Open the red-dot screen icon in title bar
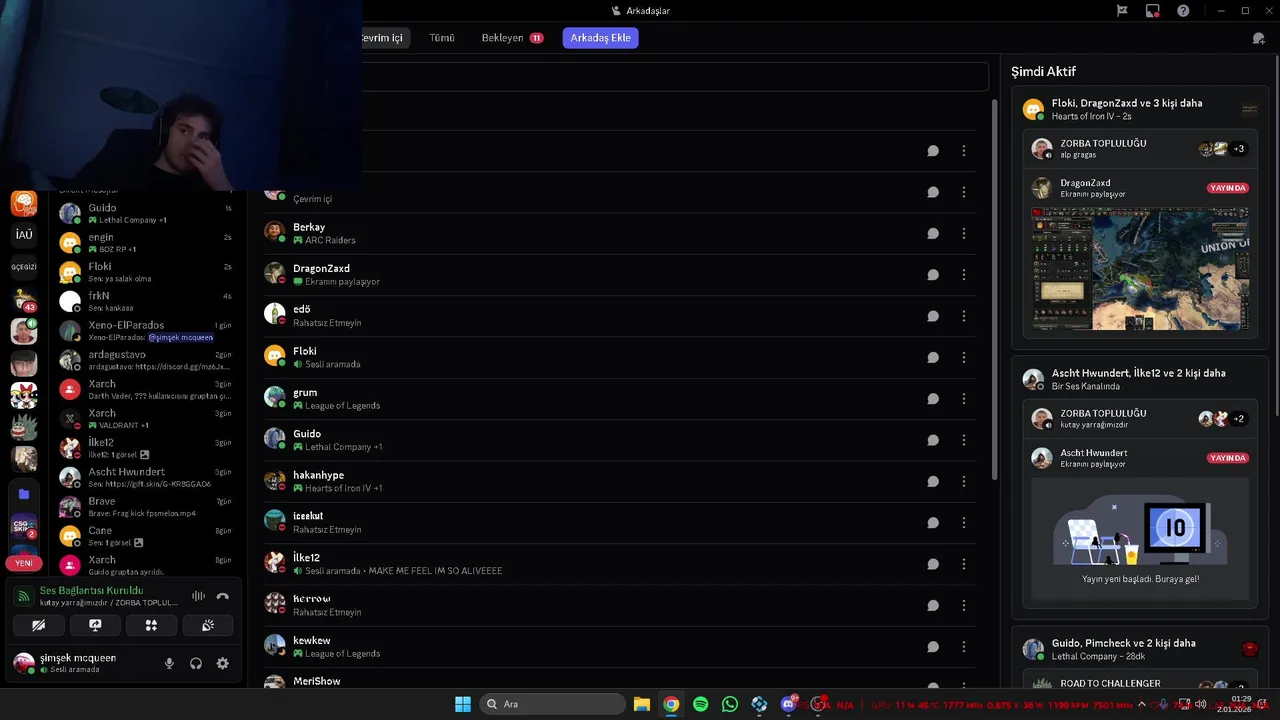The height and width of the screenshot is (720, 1280). (1153, 11)
